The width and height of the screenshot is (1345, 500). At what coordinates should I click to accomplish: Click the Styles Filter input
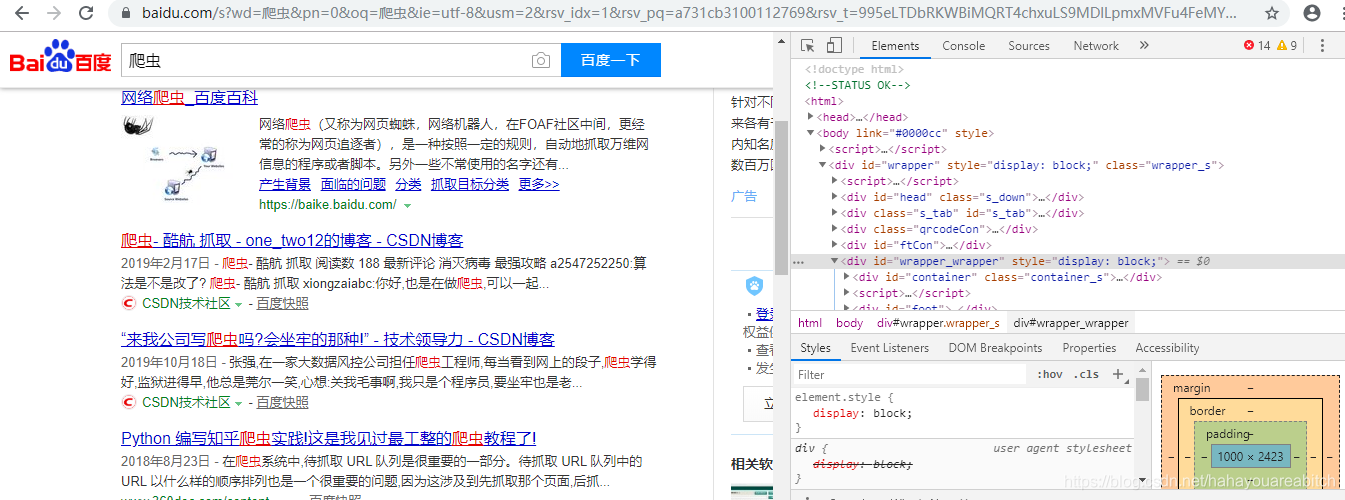click(x=910, y=375)
